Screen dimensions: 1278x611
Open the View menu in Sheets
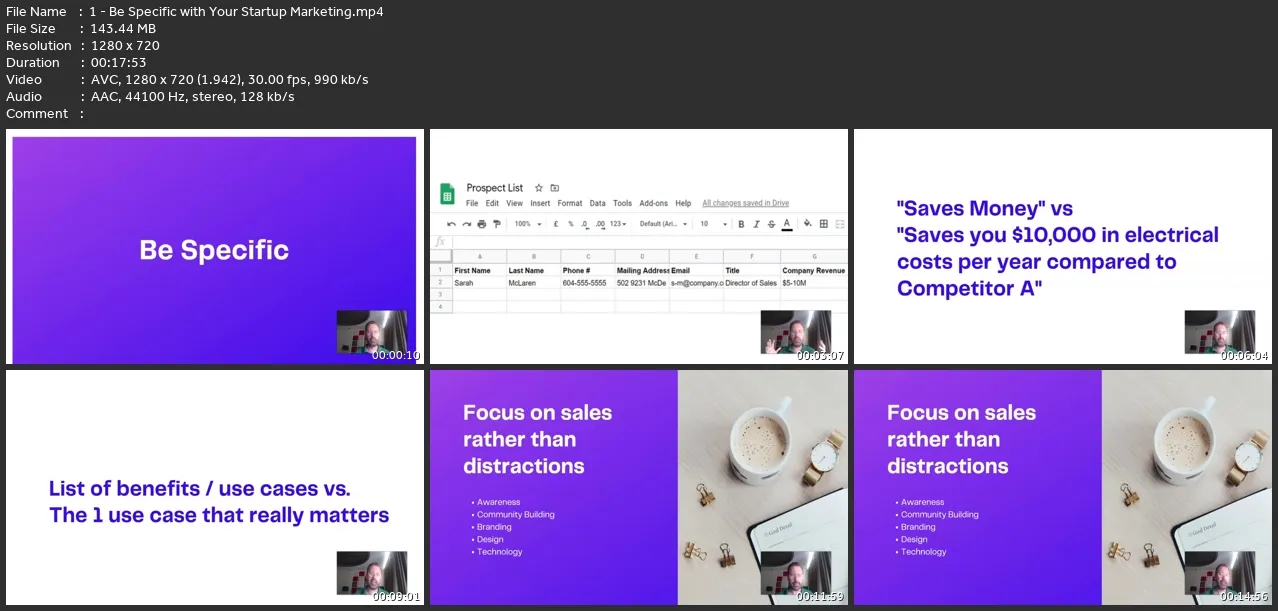tap(514, 203)
